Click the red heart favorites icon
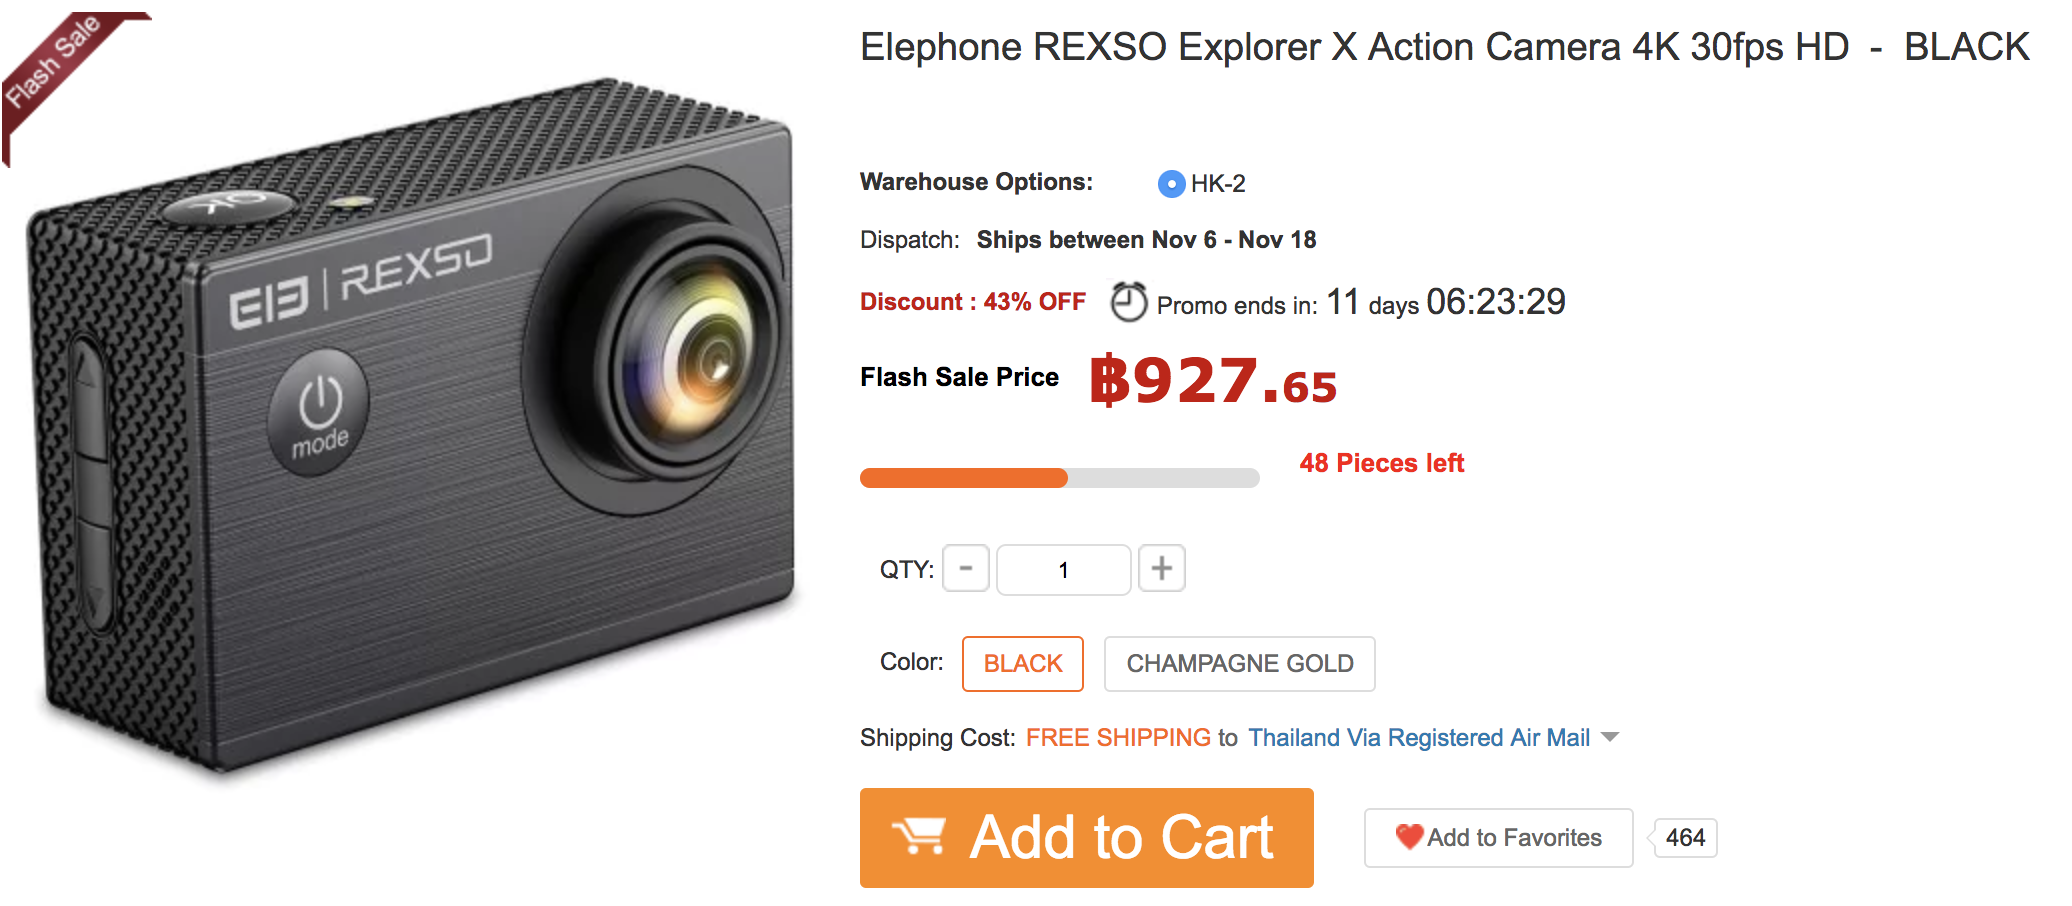Viewport: 2072px width, 906px height. pyautogui.click(x=1409, y=836)
